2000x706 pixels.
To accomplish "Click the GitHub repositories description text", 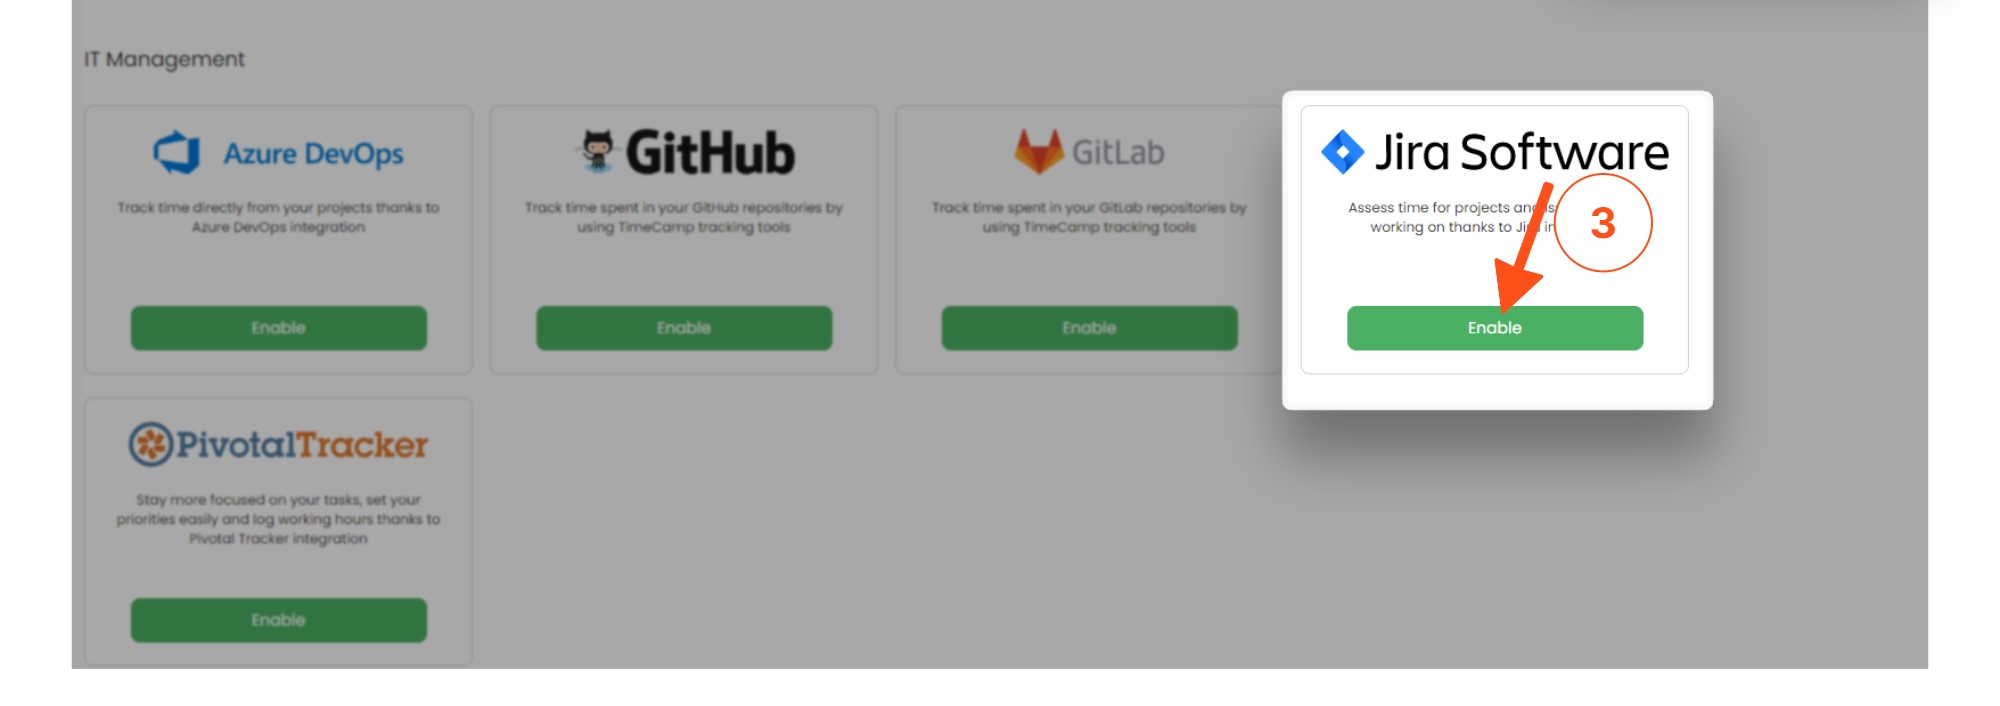I will coord(684,217).
